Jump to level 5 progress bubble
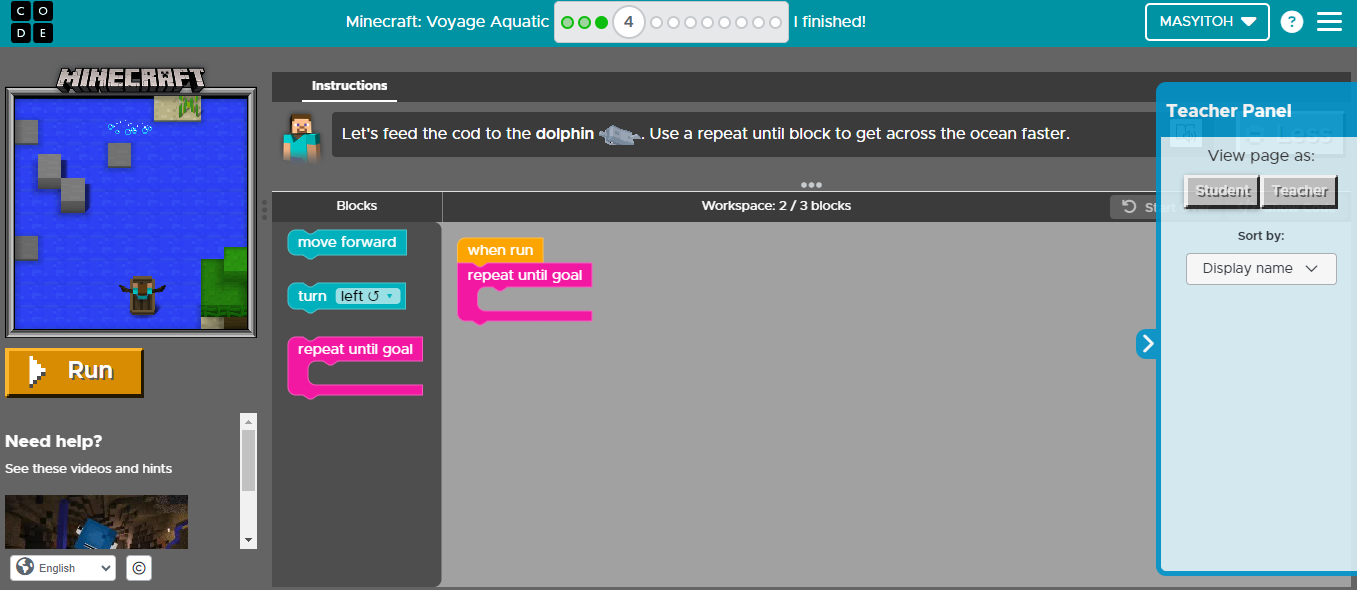Image resolution: width=1357 pixels, height=590 pixels. (657, 22)
